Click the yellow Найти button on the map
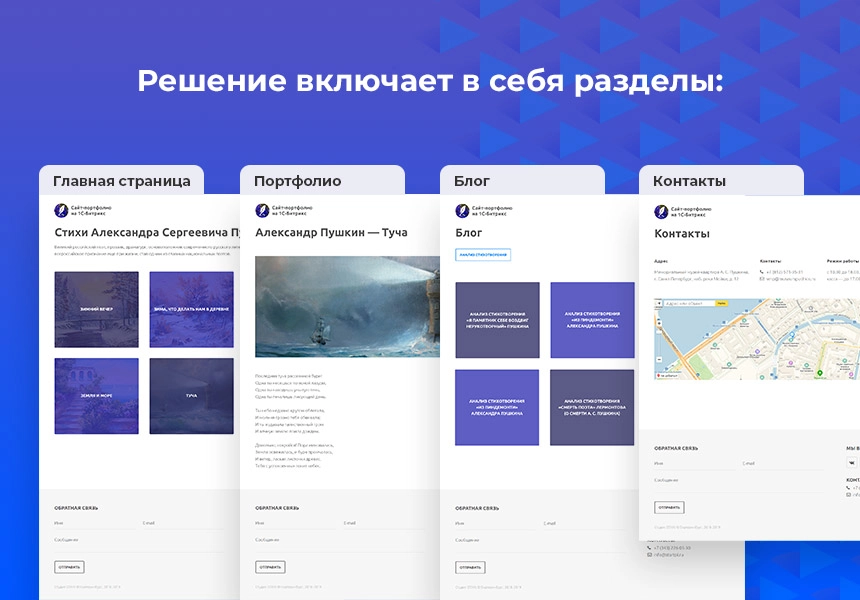This screenshot has width=860, height=600. coord(722,303)
